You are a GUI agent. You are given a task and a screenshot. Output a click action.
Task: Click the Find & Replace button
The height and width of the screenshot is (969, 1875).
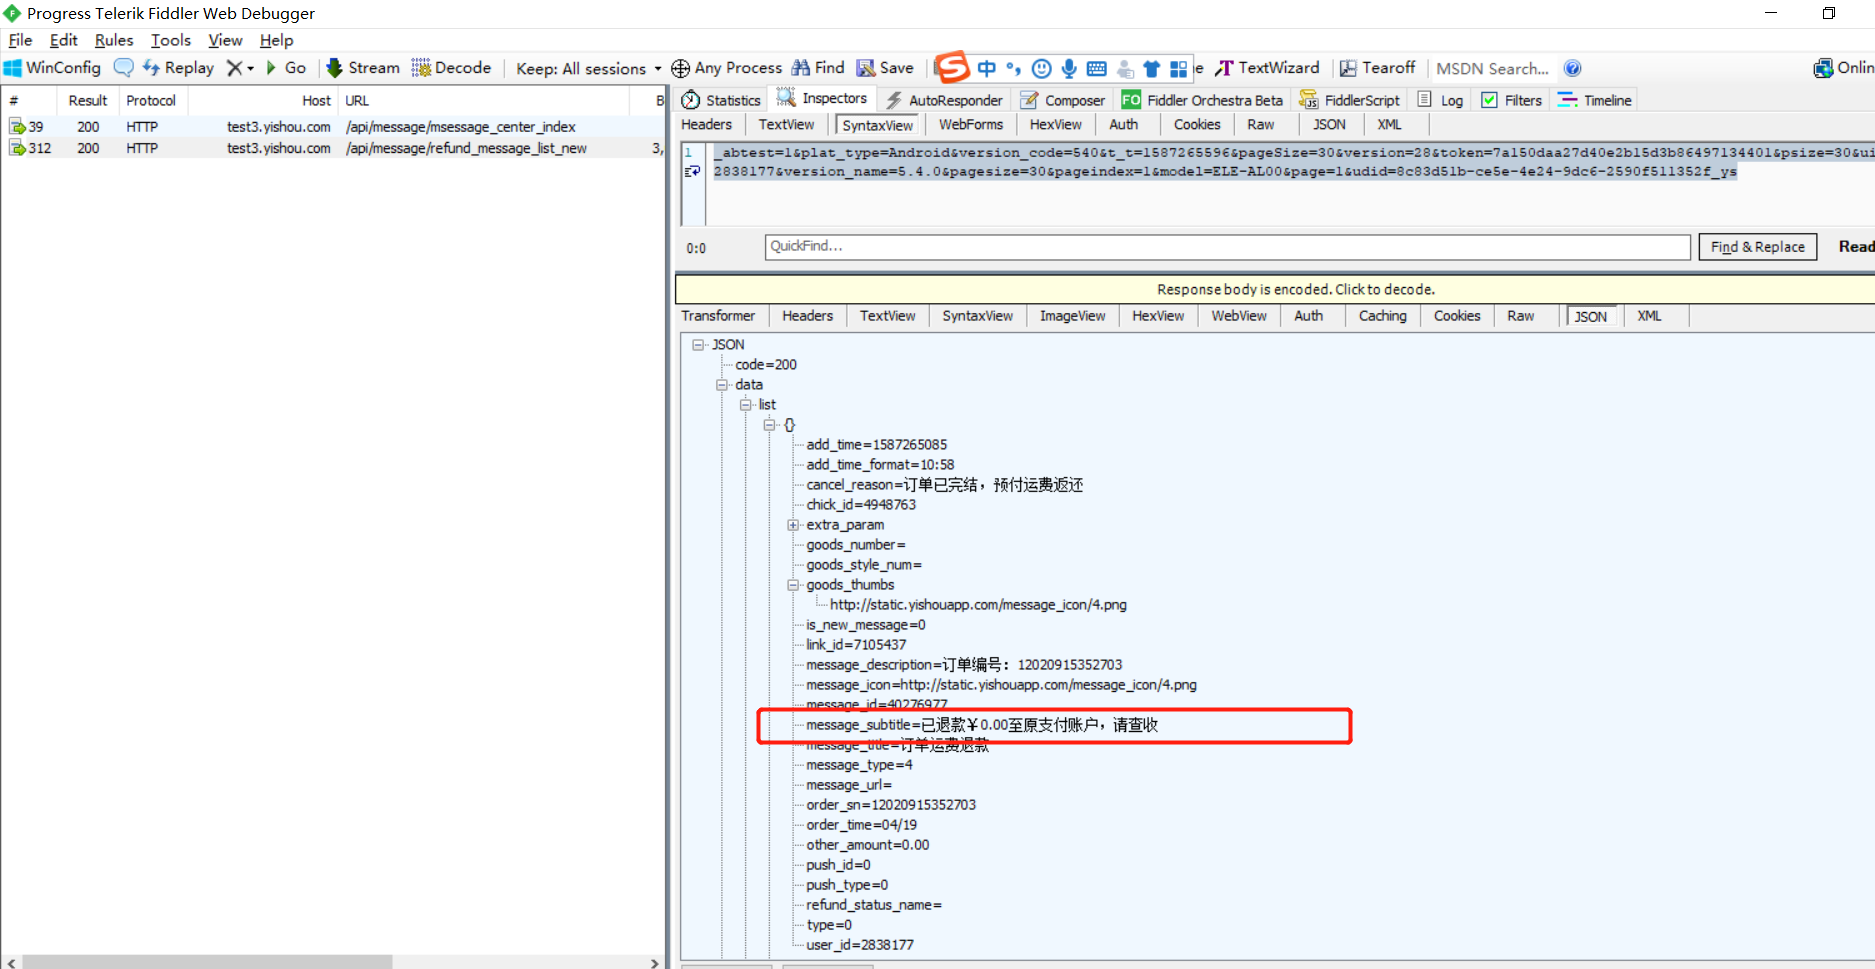point(1757,247)
